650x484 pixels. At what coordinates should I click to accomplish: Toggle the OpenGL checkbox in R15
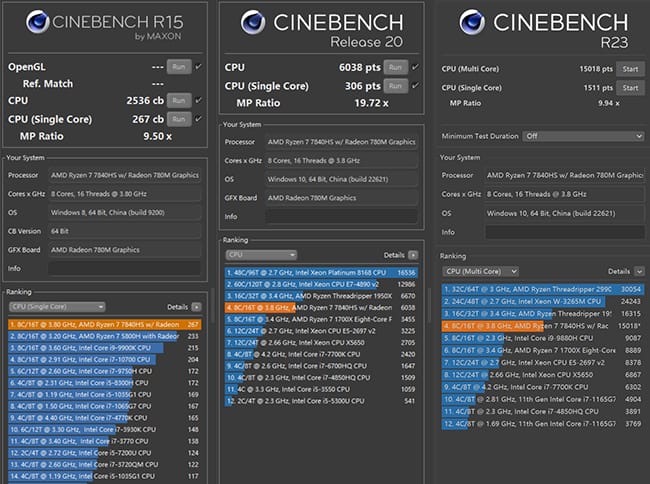(199, 67)
